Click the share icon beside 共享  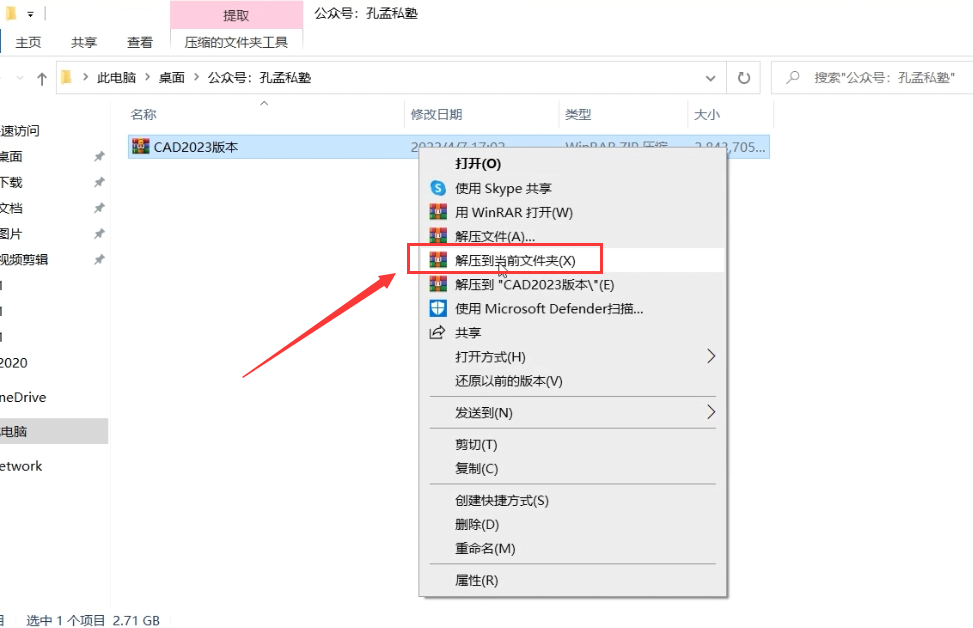(437, 333)
